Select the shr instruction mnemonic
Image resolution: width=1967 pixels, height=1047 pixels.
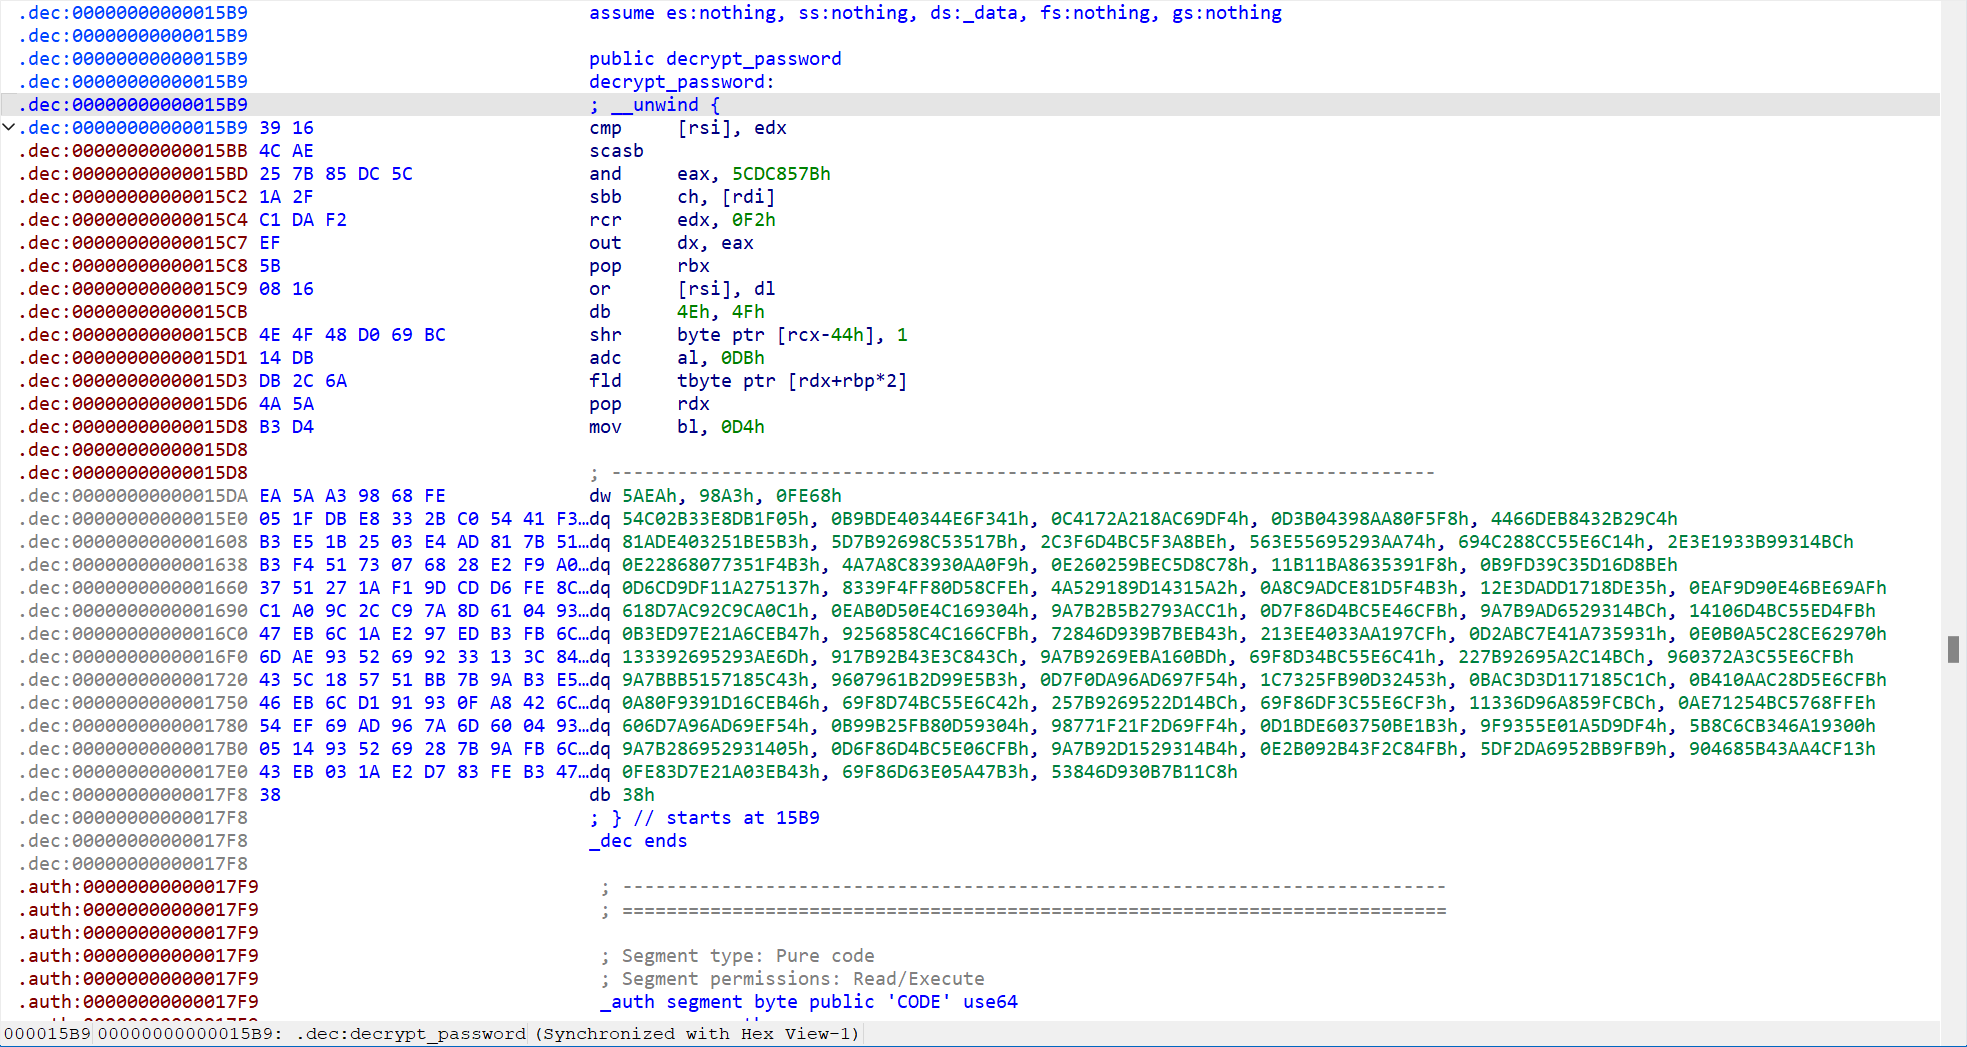(605, 335)
